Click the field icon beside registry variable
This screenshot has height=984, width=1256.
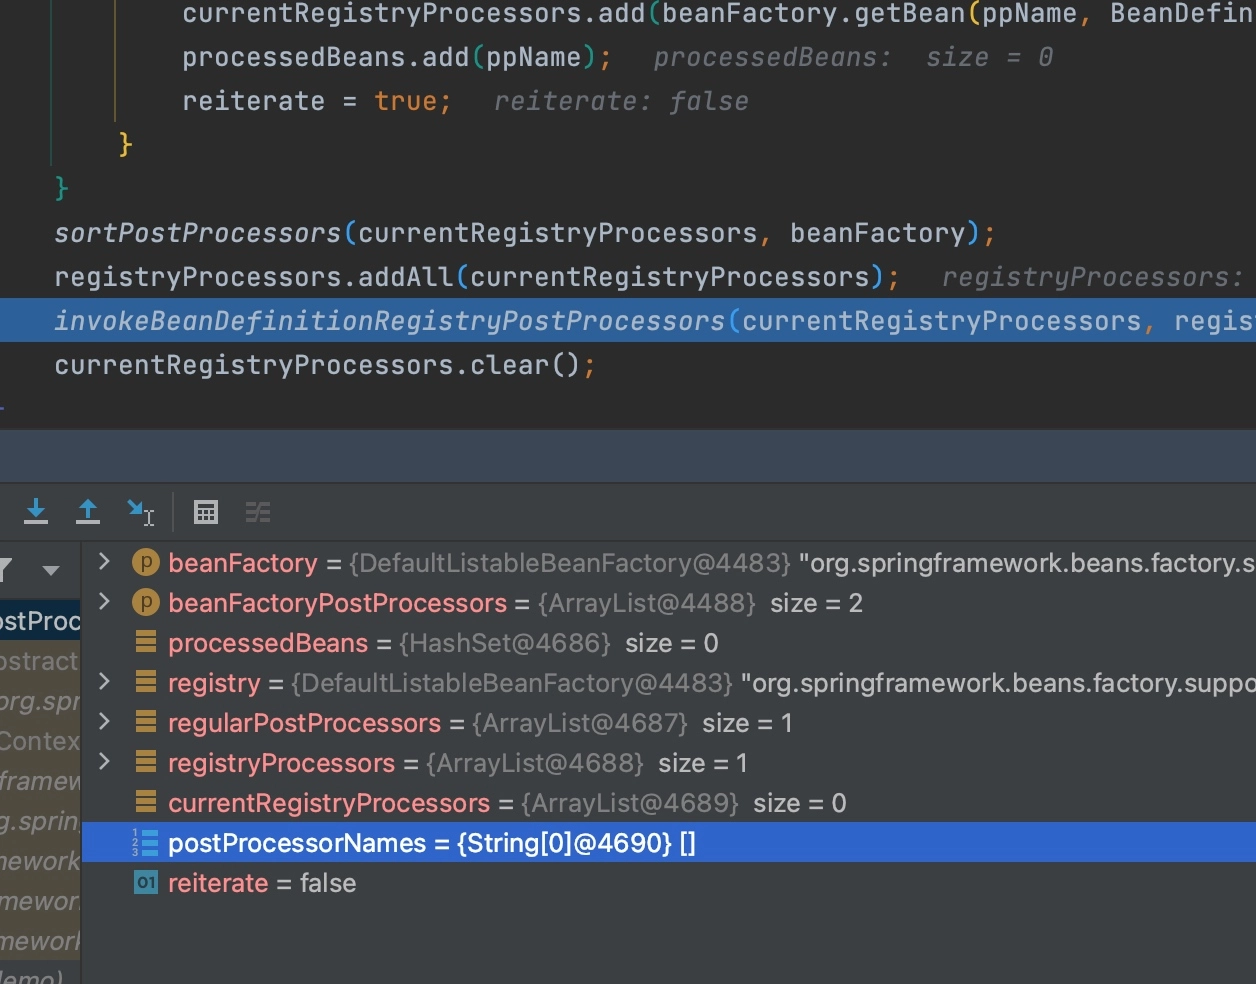tap(146, 682)
